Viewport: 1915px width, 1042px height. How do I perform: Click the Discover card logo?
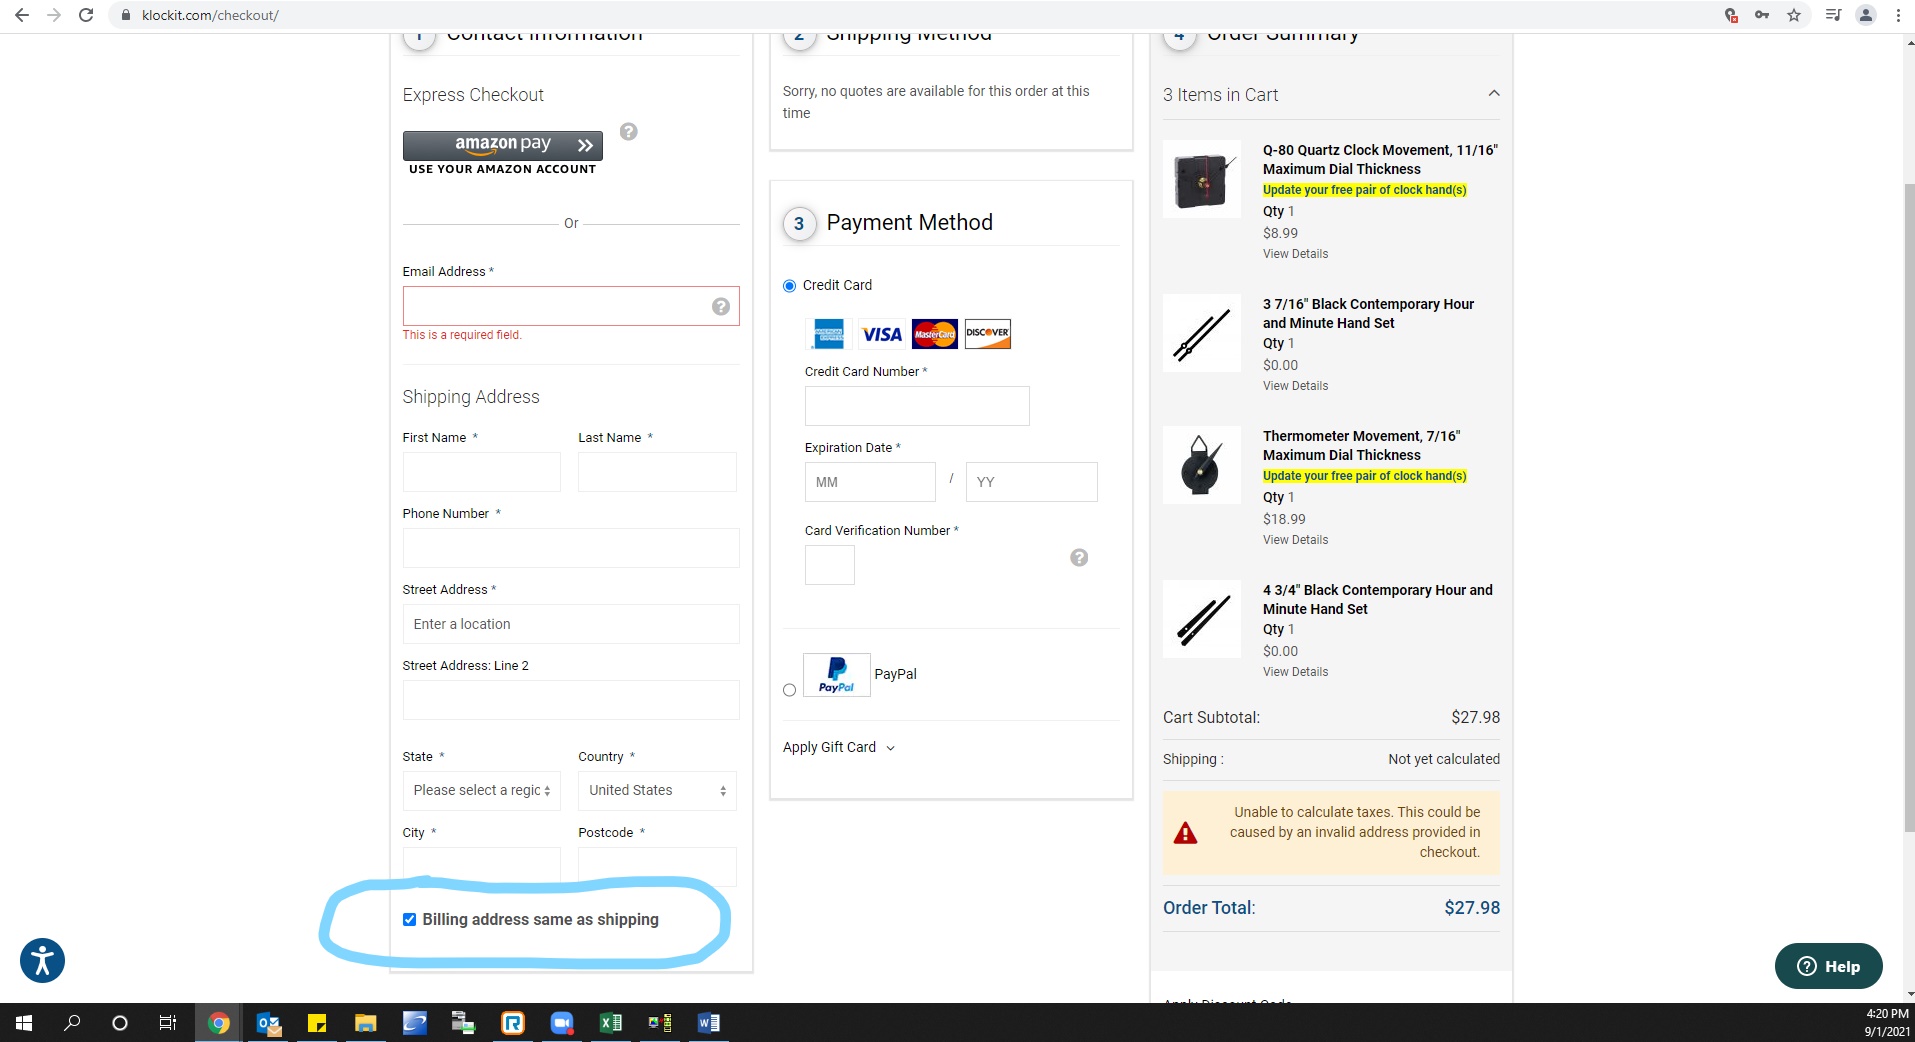(x=988, y=334)
